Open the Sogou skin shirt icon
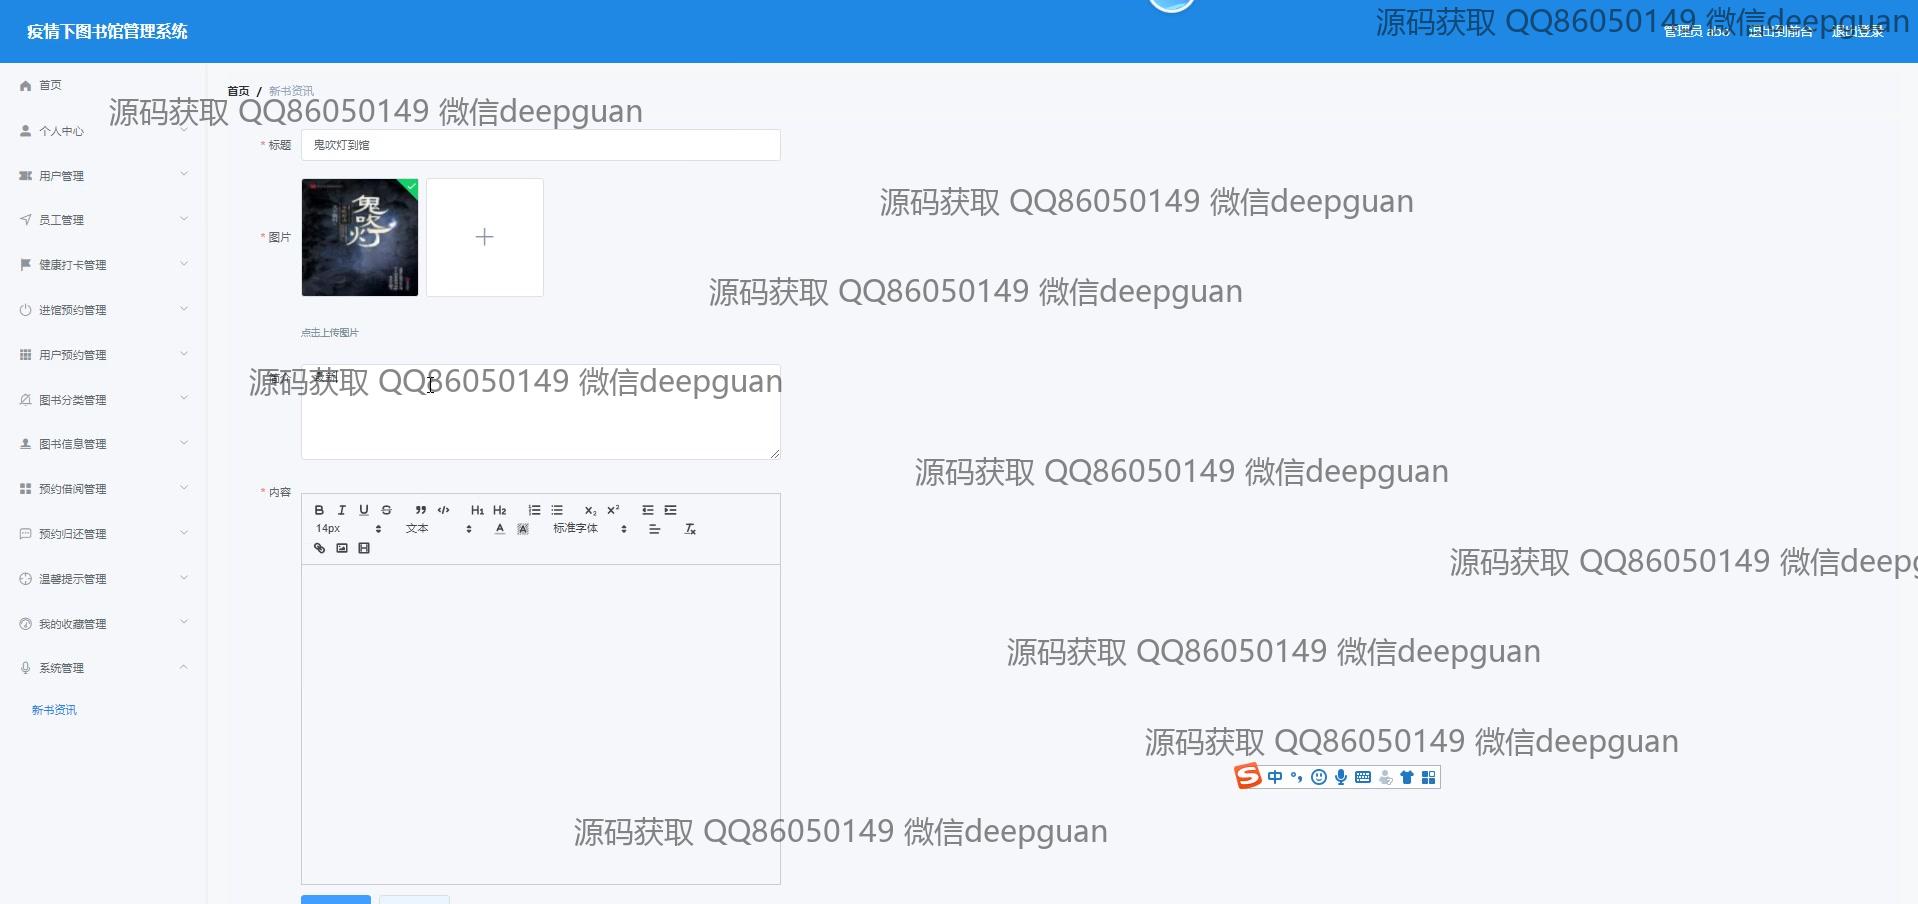 [1407, 777]
